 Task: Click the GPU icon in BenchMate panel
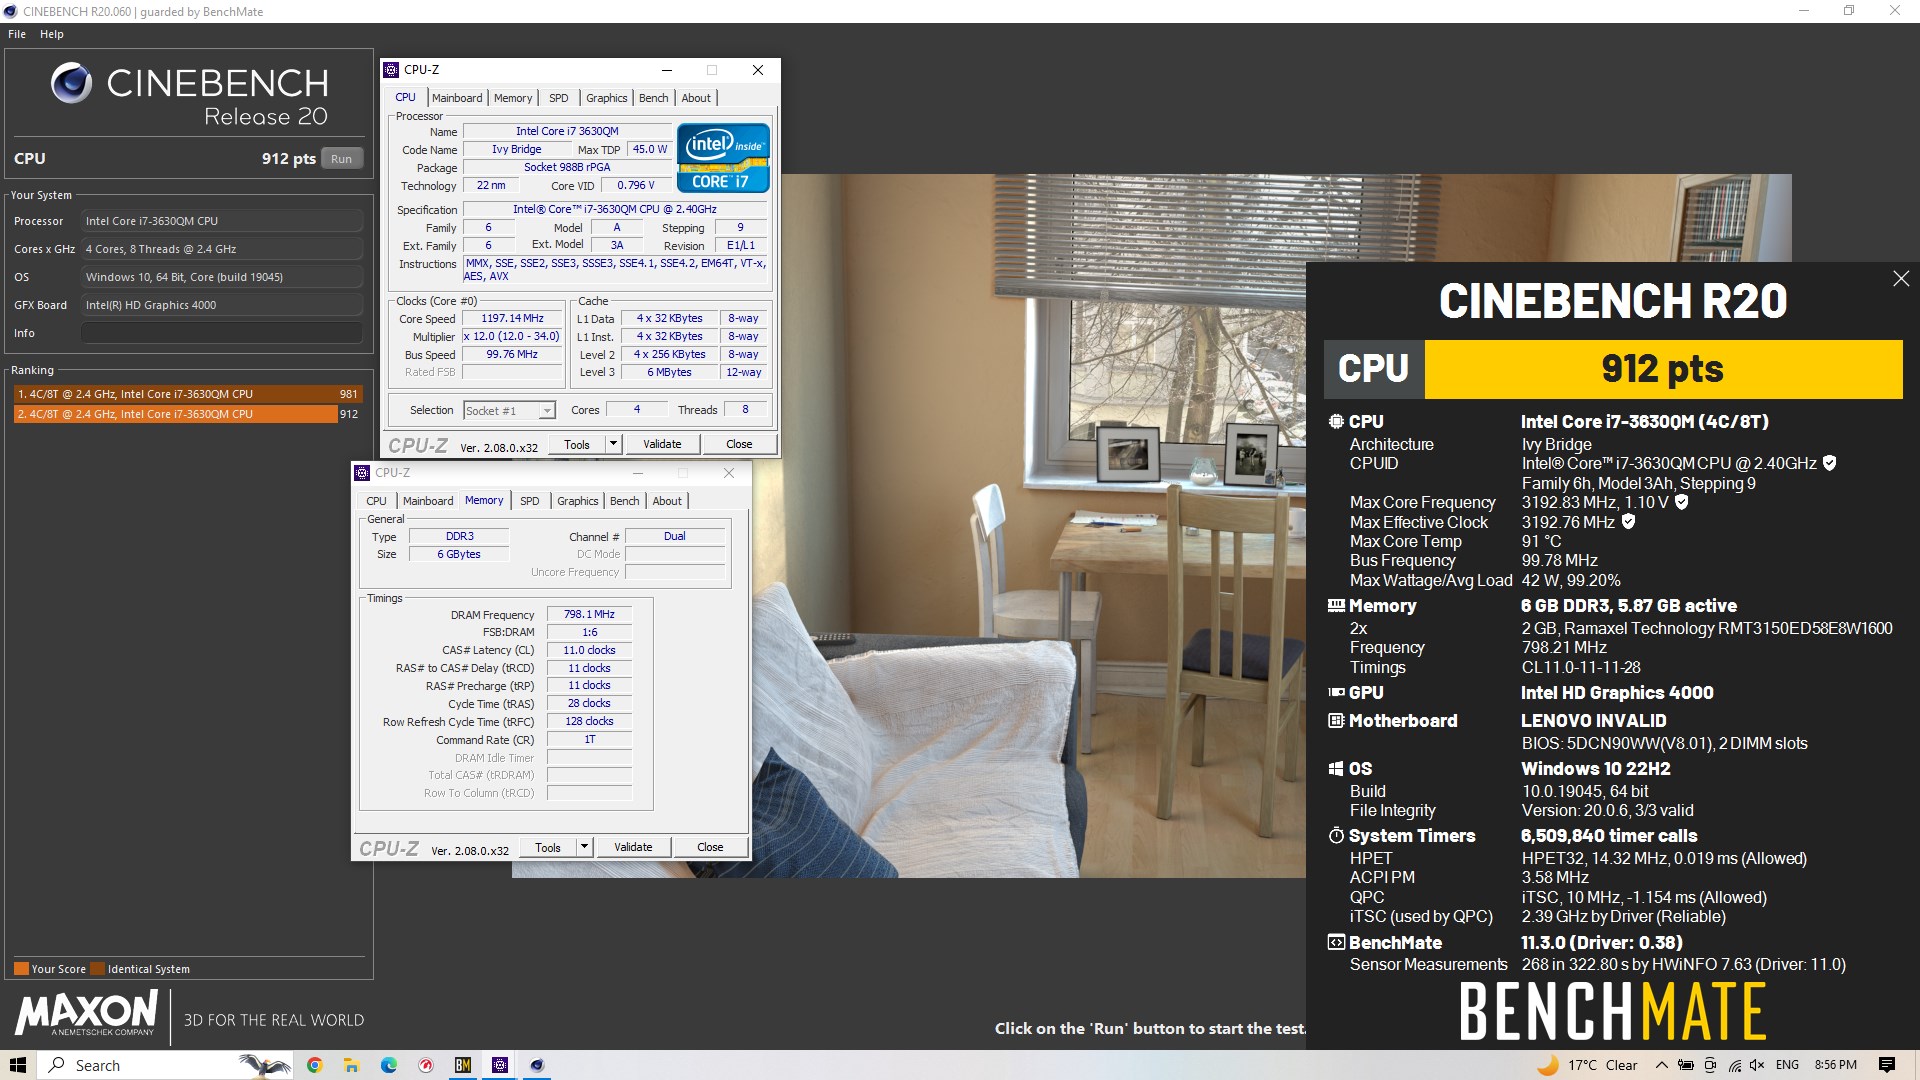coord(1336,692)
